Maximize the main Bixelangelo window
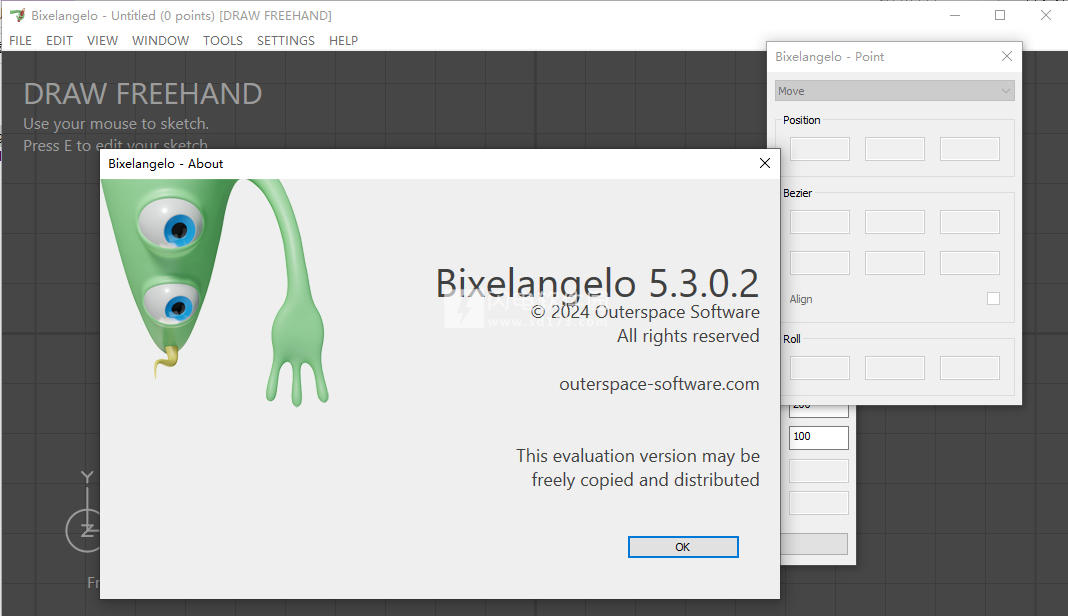This screenshot has width=1068, height=616. point(1000,15)
